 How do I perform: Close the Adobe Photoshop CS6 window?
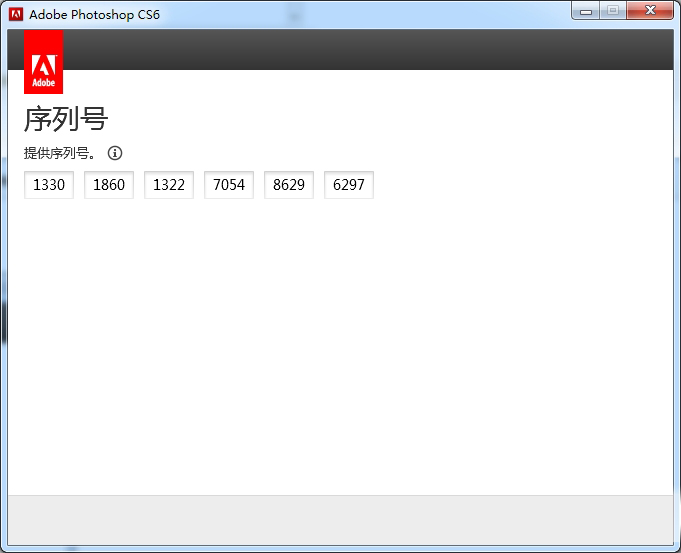pos(650,11)
